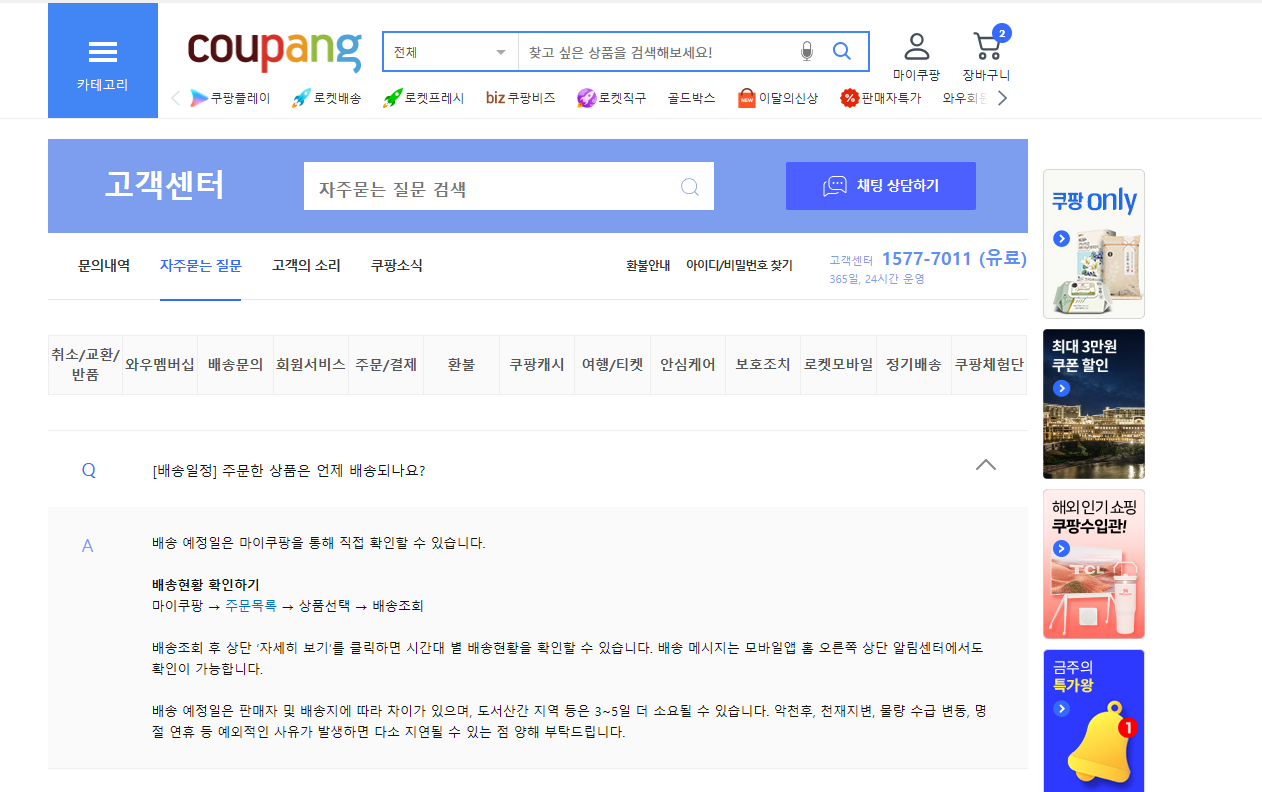1262x792 pixels.
Task: Select 여행/티켓 FAQ category
Action: click(612, 365)
